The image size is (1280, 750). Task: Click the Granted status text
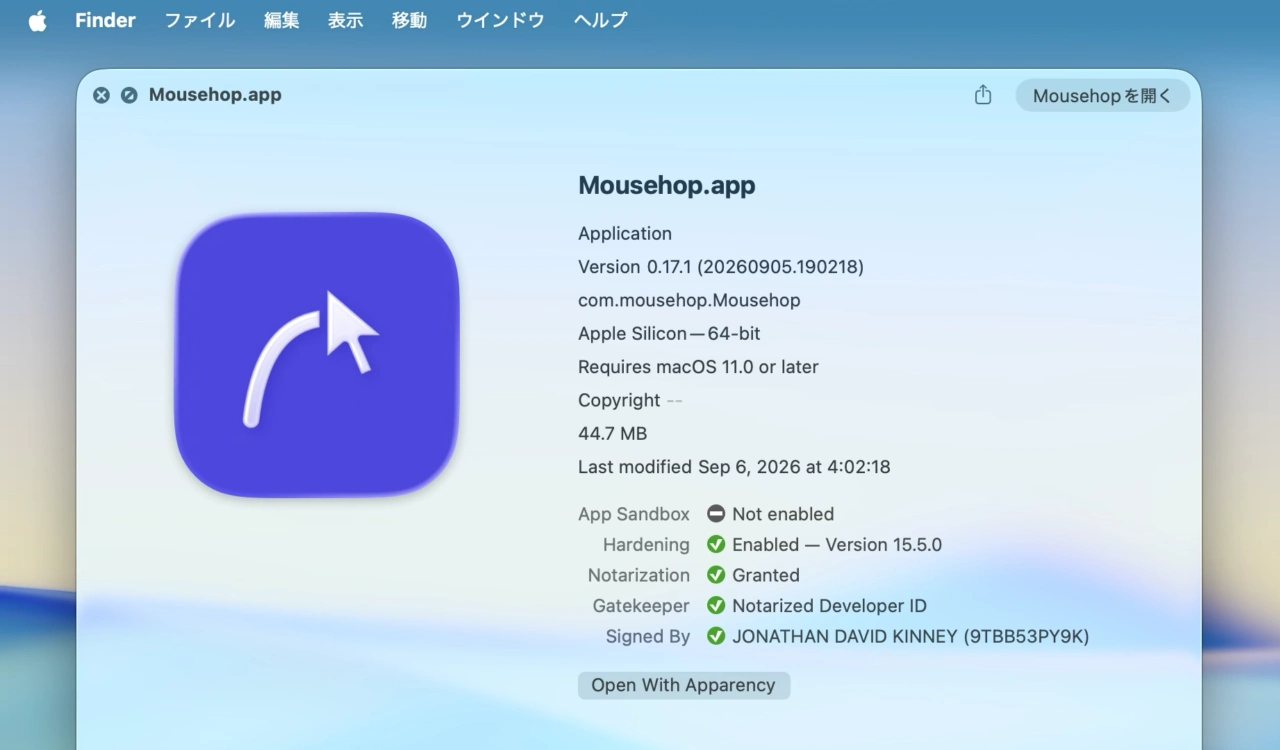click(766, 575)
